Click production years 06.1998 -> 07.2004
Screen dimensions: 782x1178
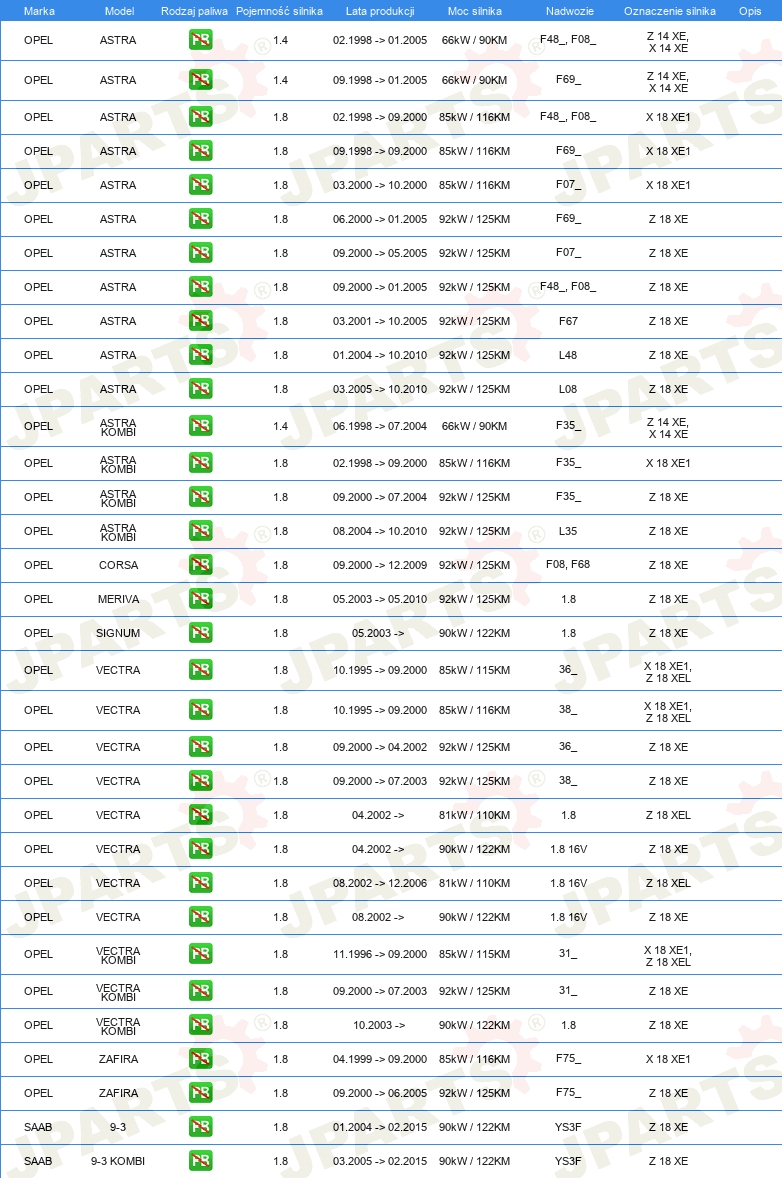pos(380,426)
